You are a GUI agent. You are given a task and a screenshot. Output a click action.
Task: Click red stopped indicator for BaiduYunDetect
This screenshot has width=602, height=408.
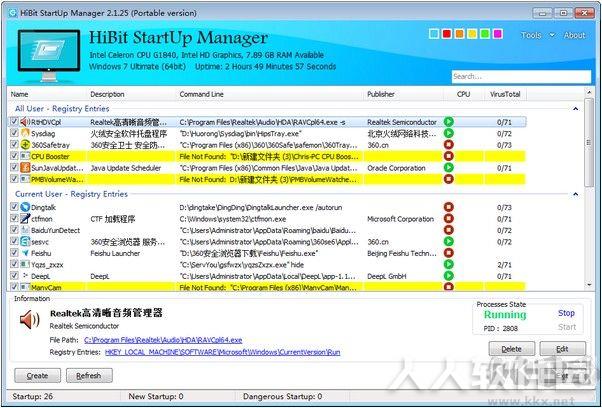tap(448, 230)
